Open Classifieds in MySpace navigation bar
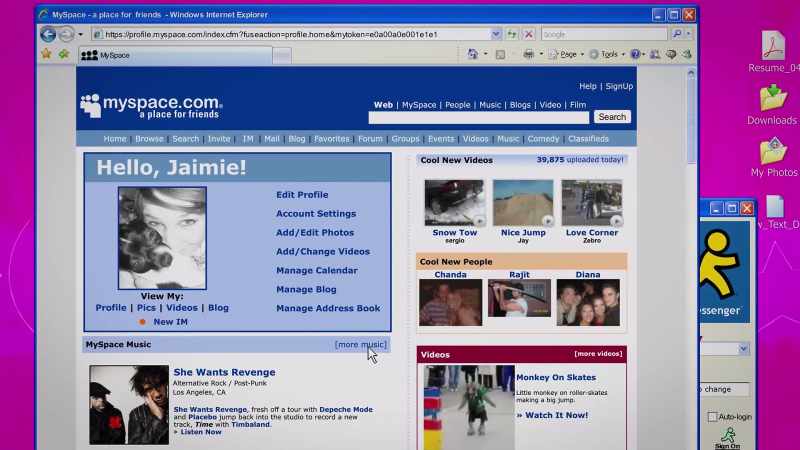This screenshot has height=450, width=800. click(588, 139)
